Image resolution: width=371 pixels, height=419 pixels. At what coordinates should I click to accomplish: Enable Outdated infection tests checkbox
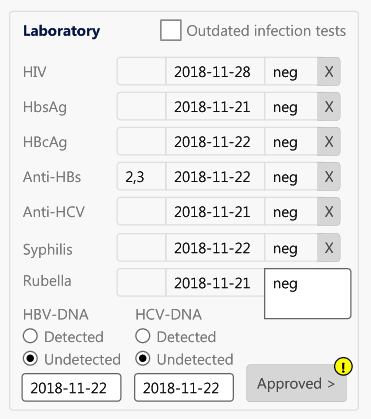pos(171,30)
